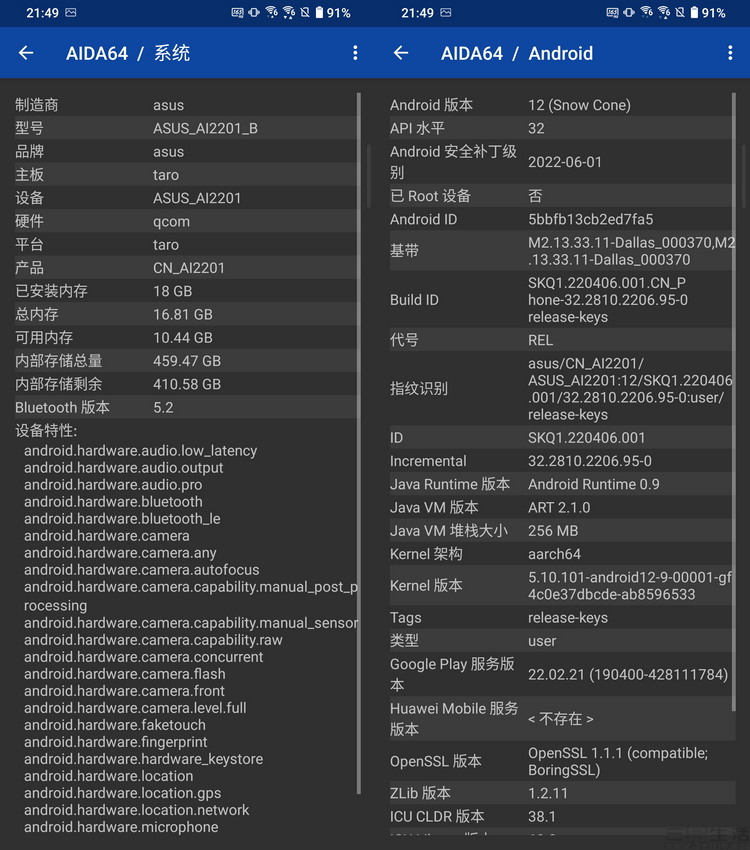Tap keyboard icon in left status bar
This screenshot has width=750, height=850.
237,12
